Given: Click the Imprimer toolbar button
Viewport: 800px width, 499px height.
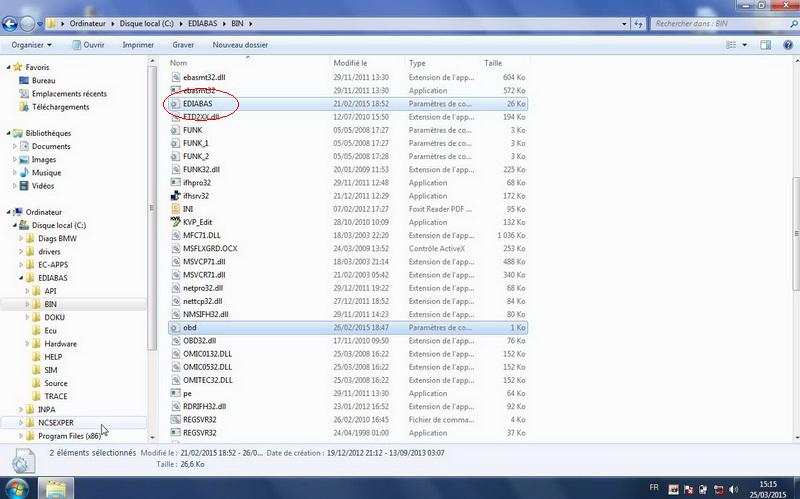Looking at the screenshot, I should [x=138, y=45].
